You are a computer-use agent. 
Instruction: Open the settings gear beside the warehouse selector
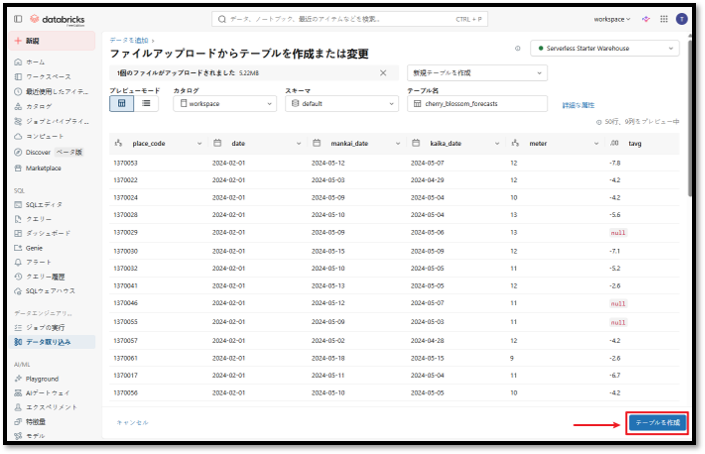click(517, 48)
